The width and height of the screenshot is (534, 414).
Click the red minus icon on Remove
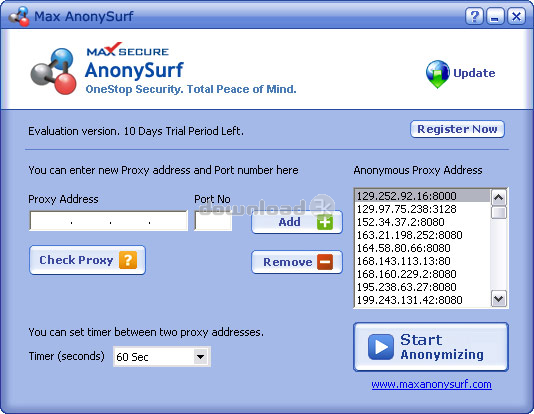click(x=325, y=262)
